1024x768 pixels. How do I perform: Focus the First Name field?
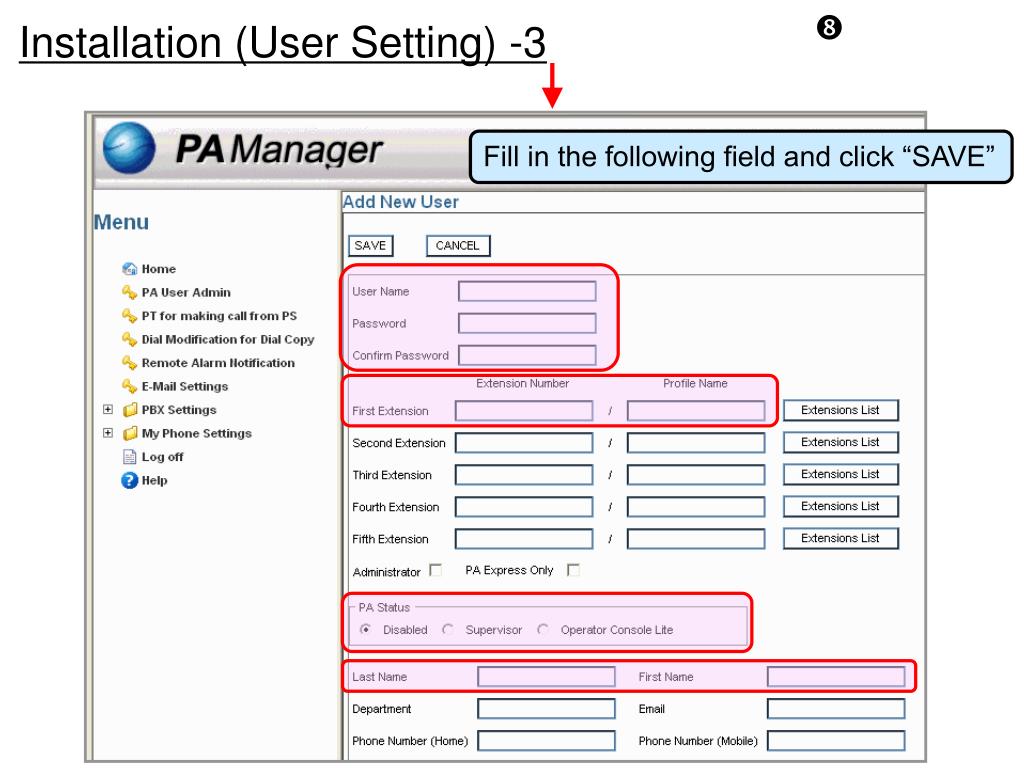(x=836, y=677)
